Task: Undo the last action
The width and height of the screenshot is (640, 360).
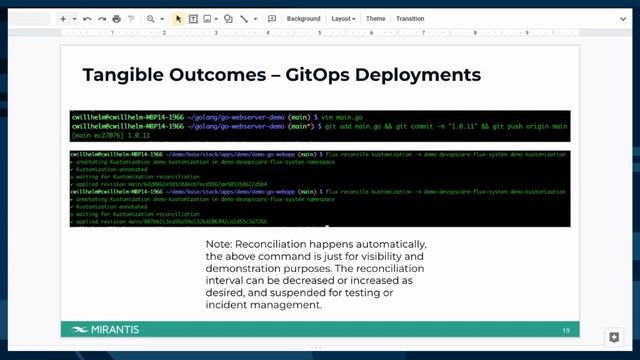Action: [x=87, y=19]
